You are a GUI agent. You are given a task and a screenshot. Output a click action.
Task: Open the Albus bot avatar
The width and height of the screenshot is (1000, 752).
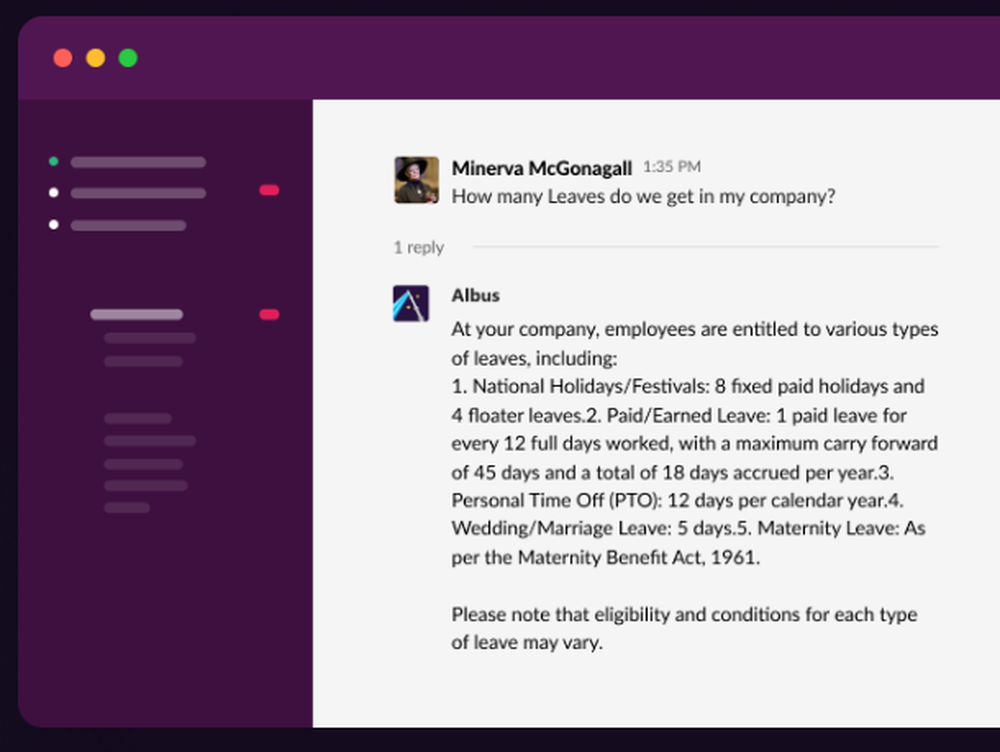point(411,304)
